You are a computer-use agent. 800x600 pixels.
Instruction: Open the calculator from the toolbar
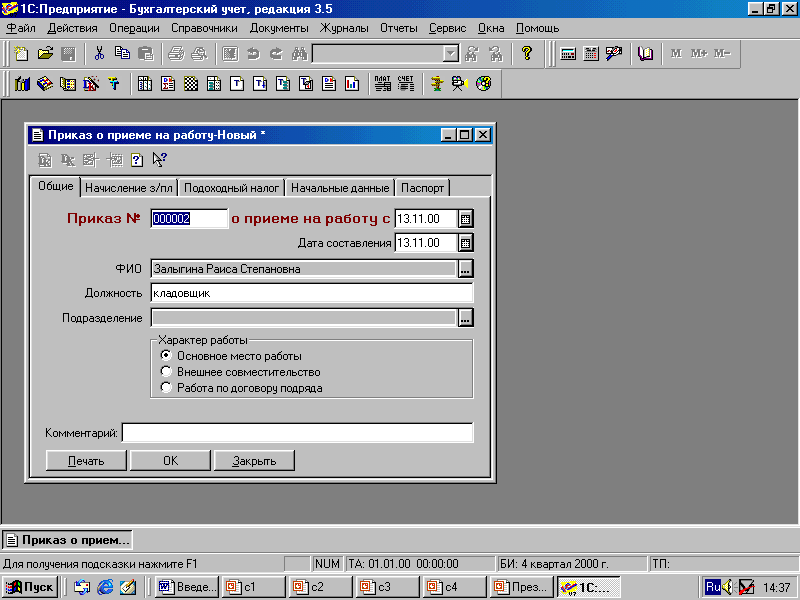pyautogui.click(x=567, y=54)
